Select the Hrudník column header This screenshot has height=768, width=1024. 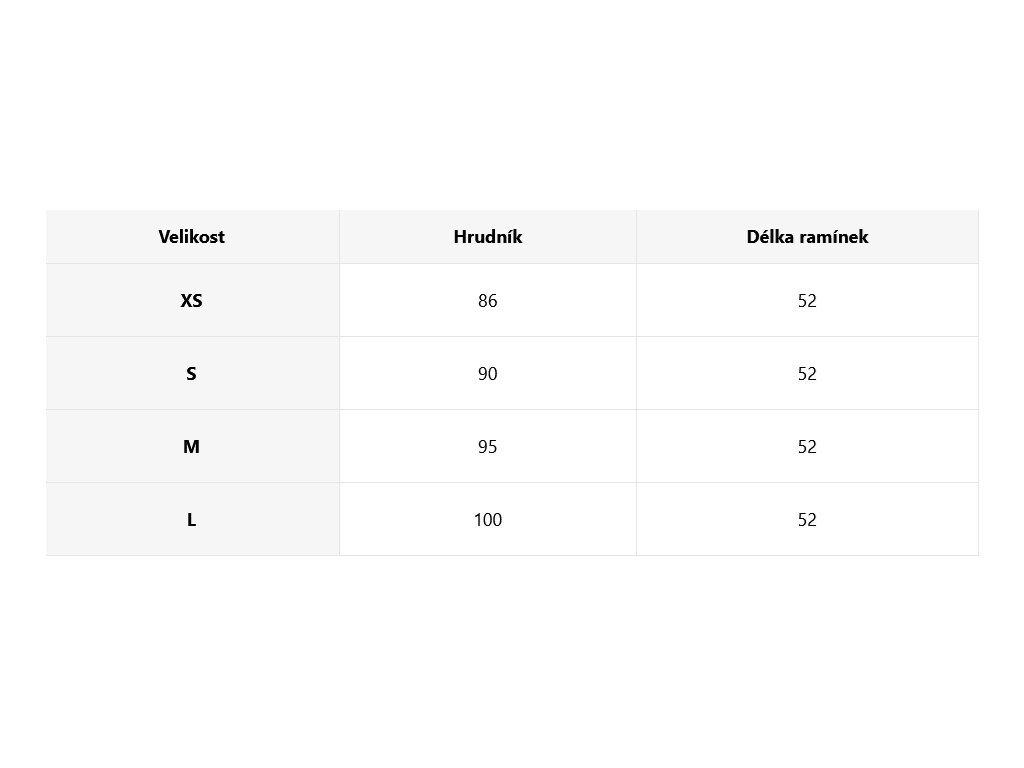point(487,237)
